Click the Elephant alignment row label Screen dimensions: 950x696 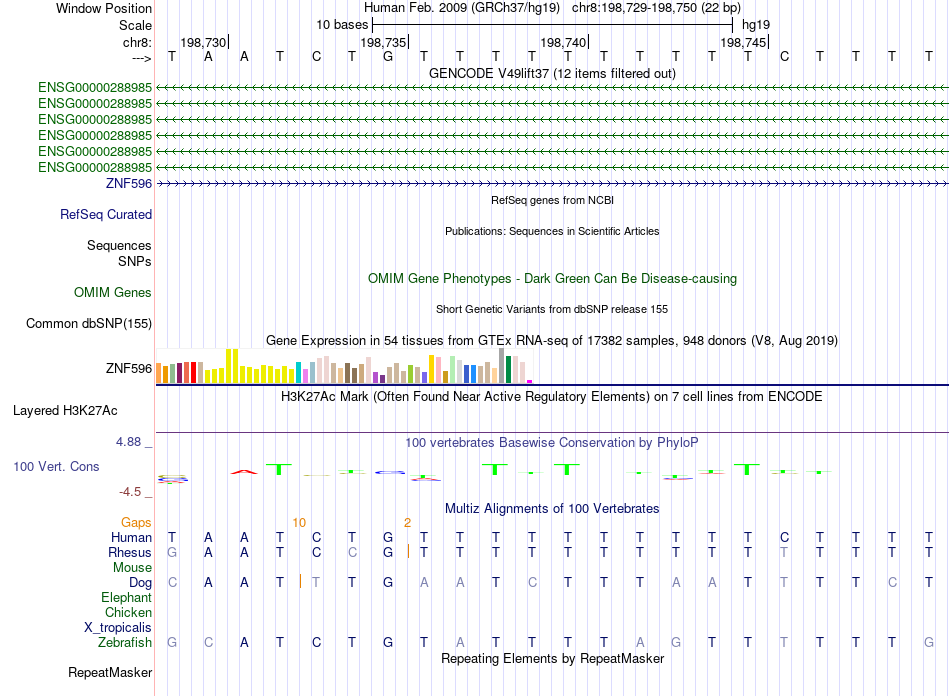point(126,598)
